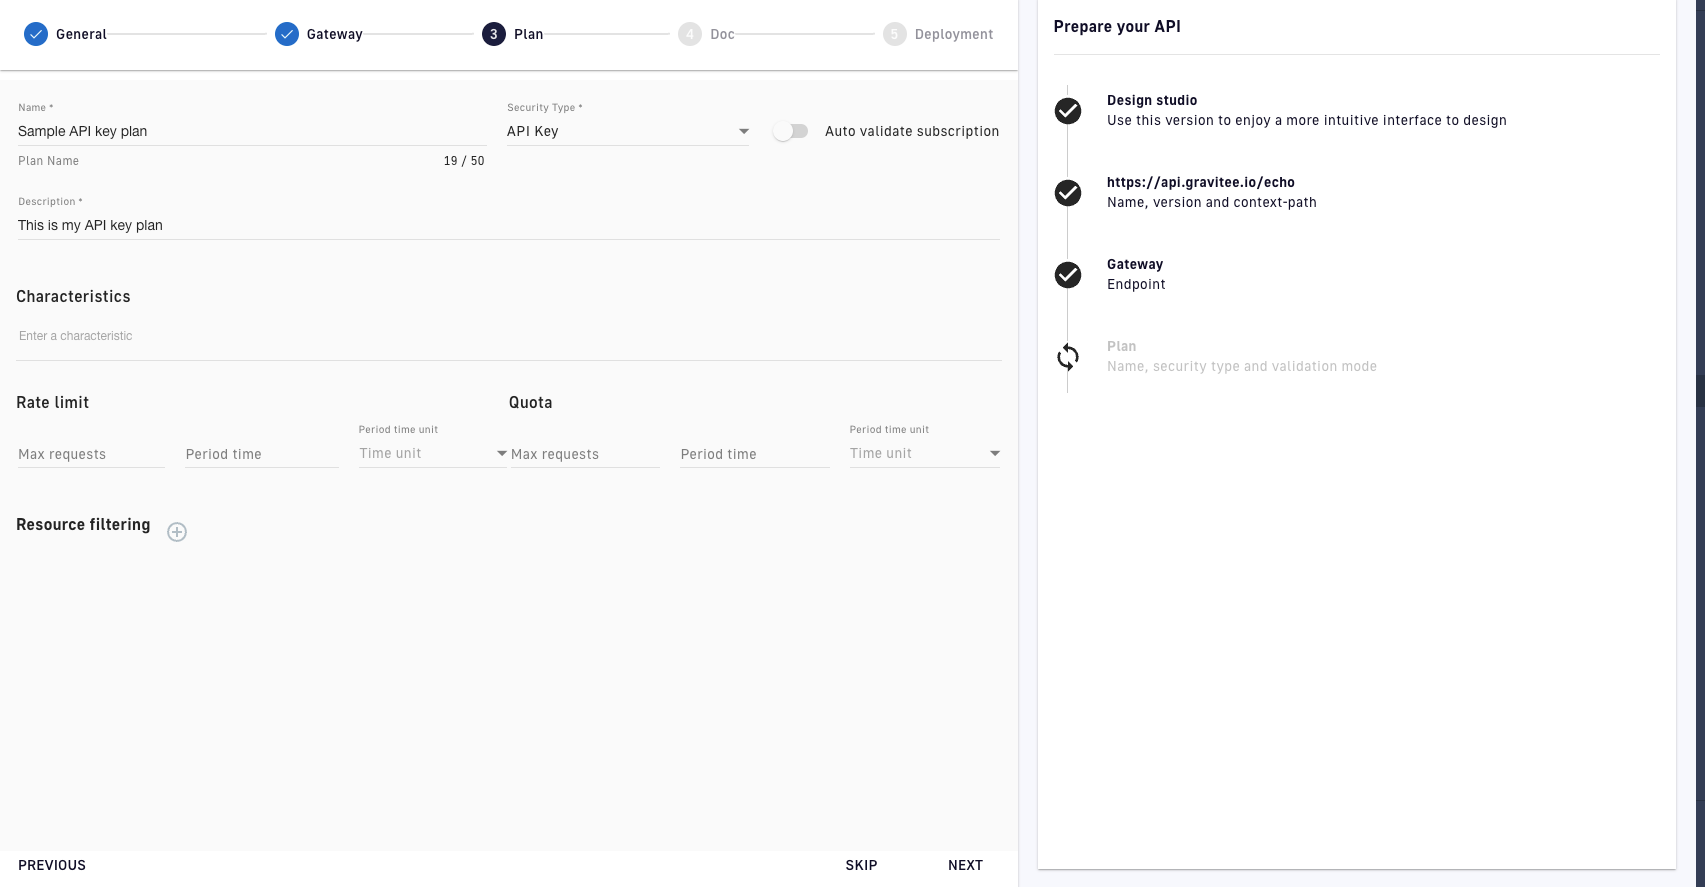
Task: Enable Auto validate subscription toggle
Action: (790, 131)
